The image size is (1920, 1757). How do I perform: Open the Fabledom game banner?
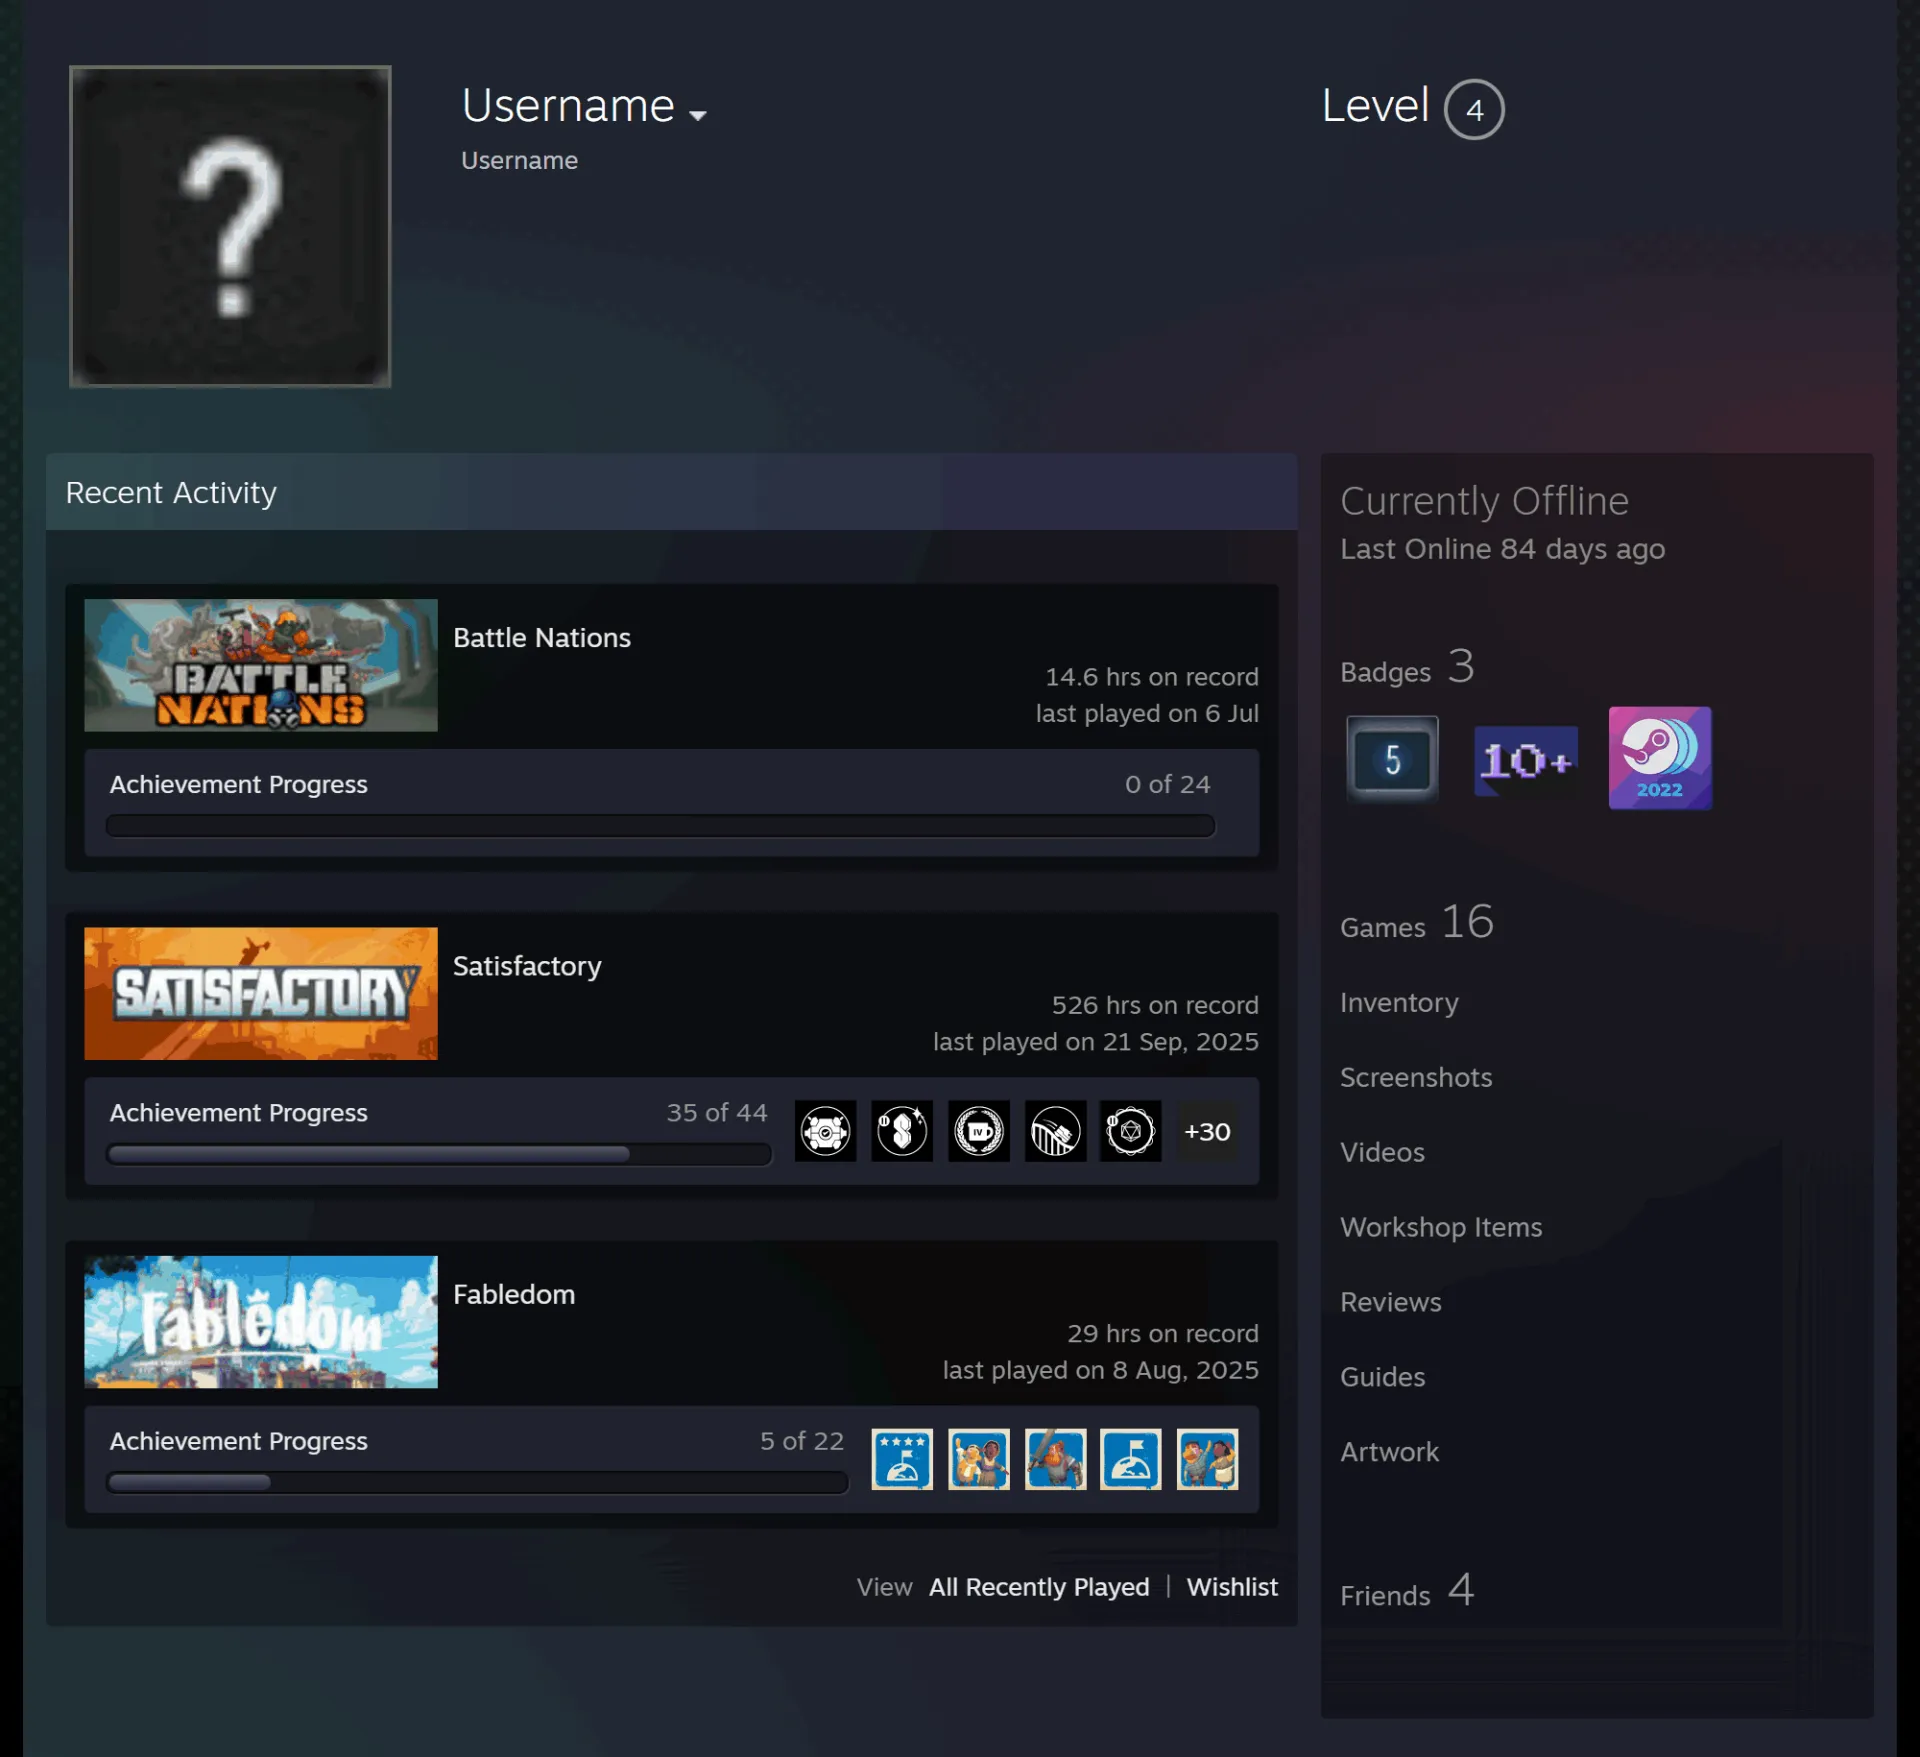pos(261,1321)
